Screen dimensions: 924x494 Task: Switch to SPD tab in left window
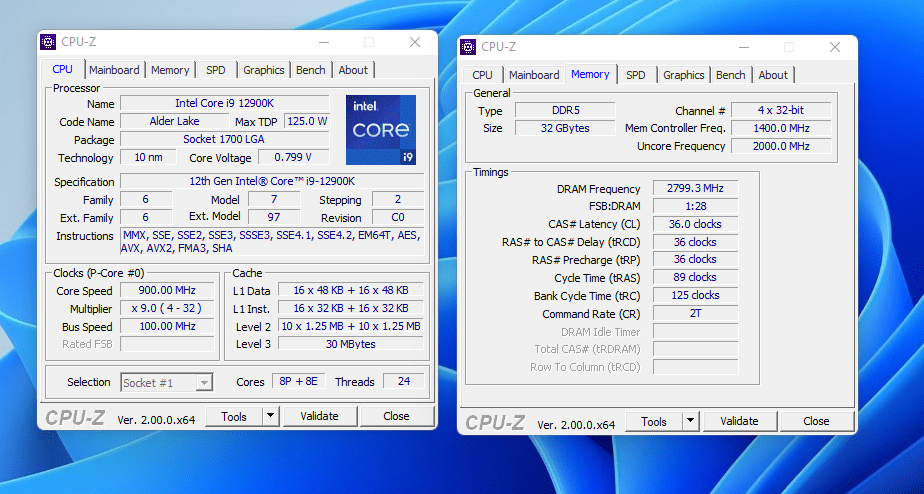click(216, 70)
